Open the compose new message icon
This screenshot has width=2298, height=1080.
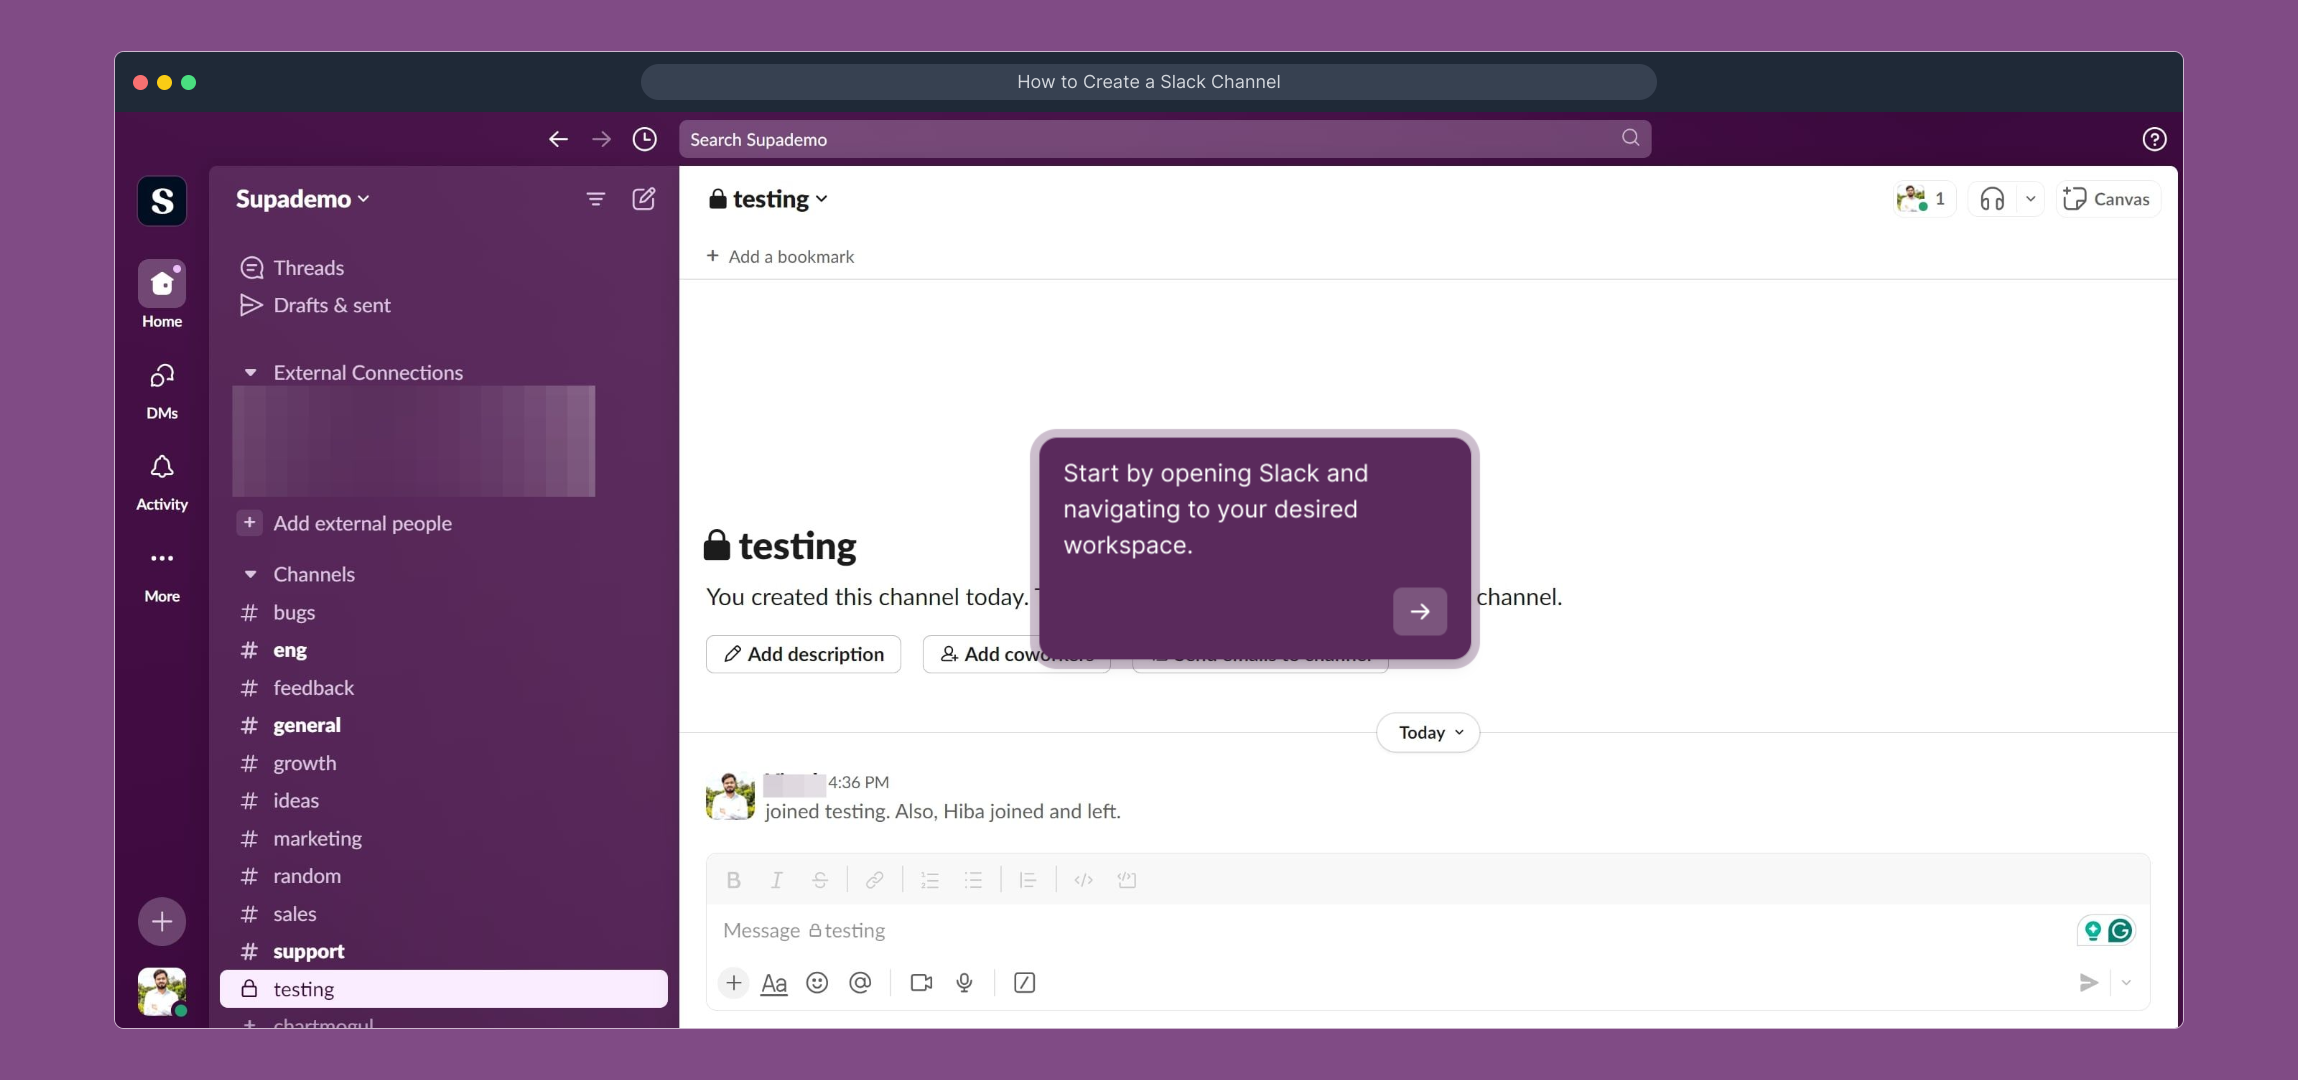(x=644, y=198)
